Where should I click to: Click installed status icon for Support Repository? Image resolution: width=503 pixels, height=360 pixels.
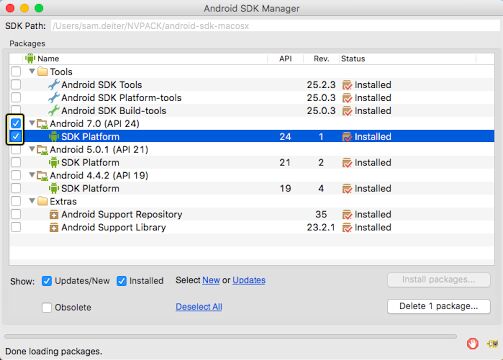[x=347, y=215]
